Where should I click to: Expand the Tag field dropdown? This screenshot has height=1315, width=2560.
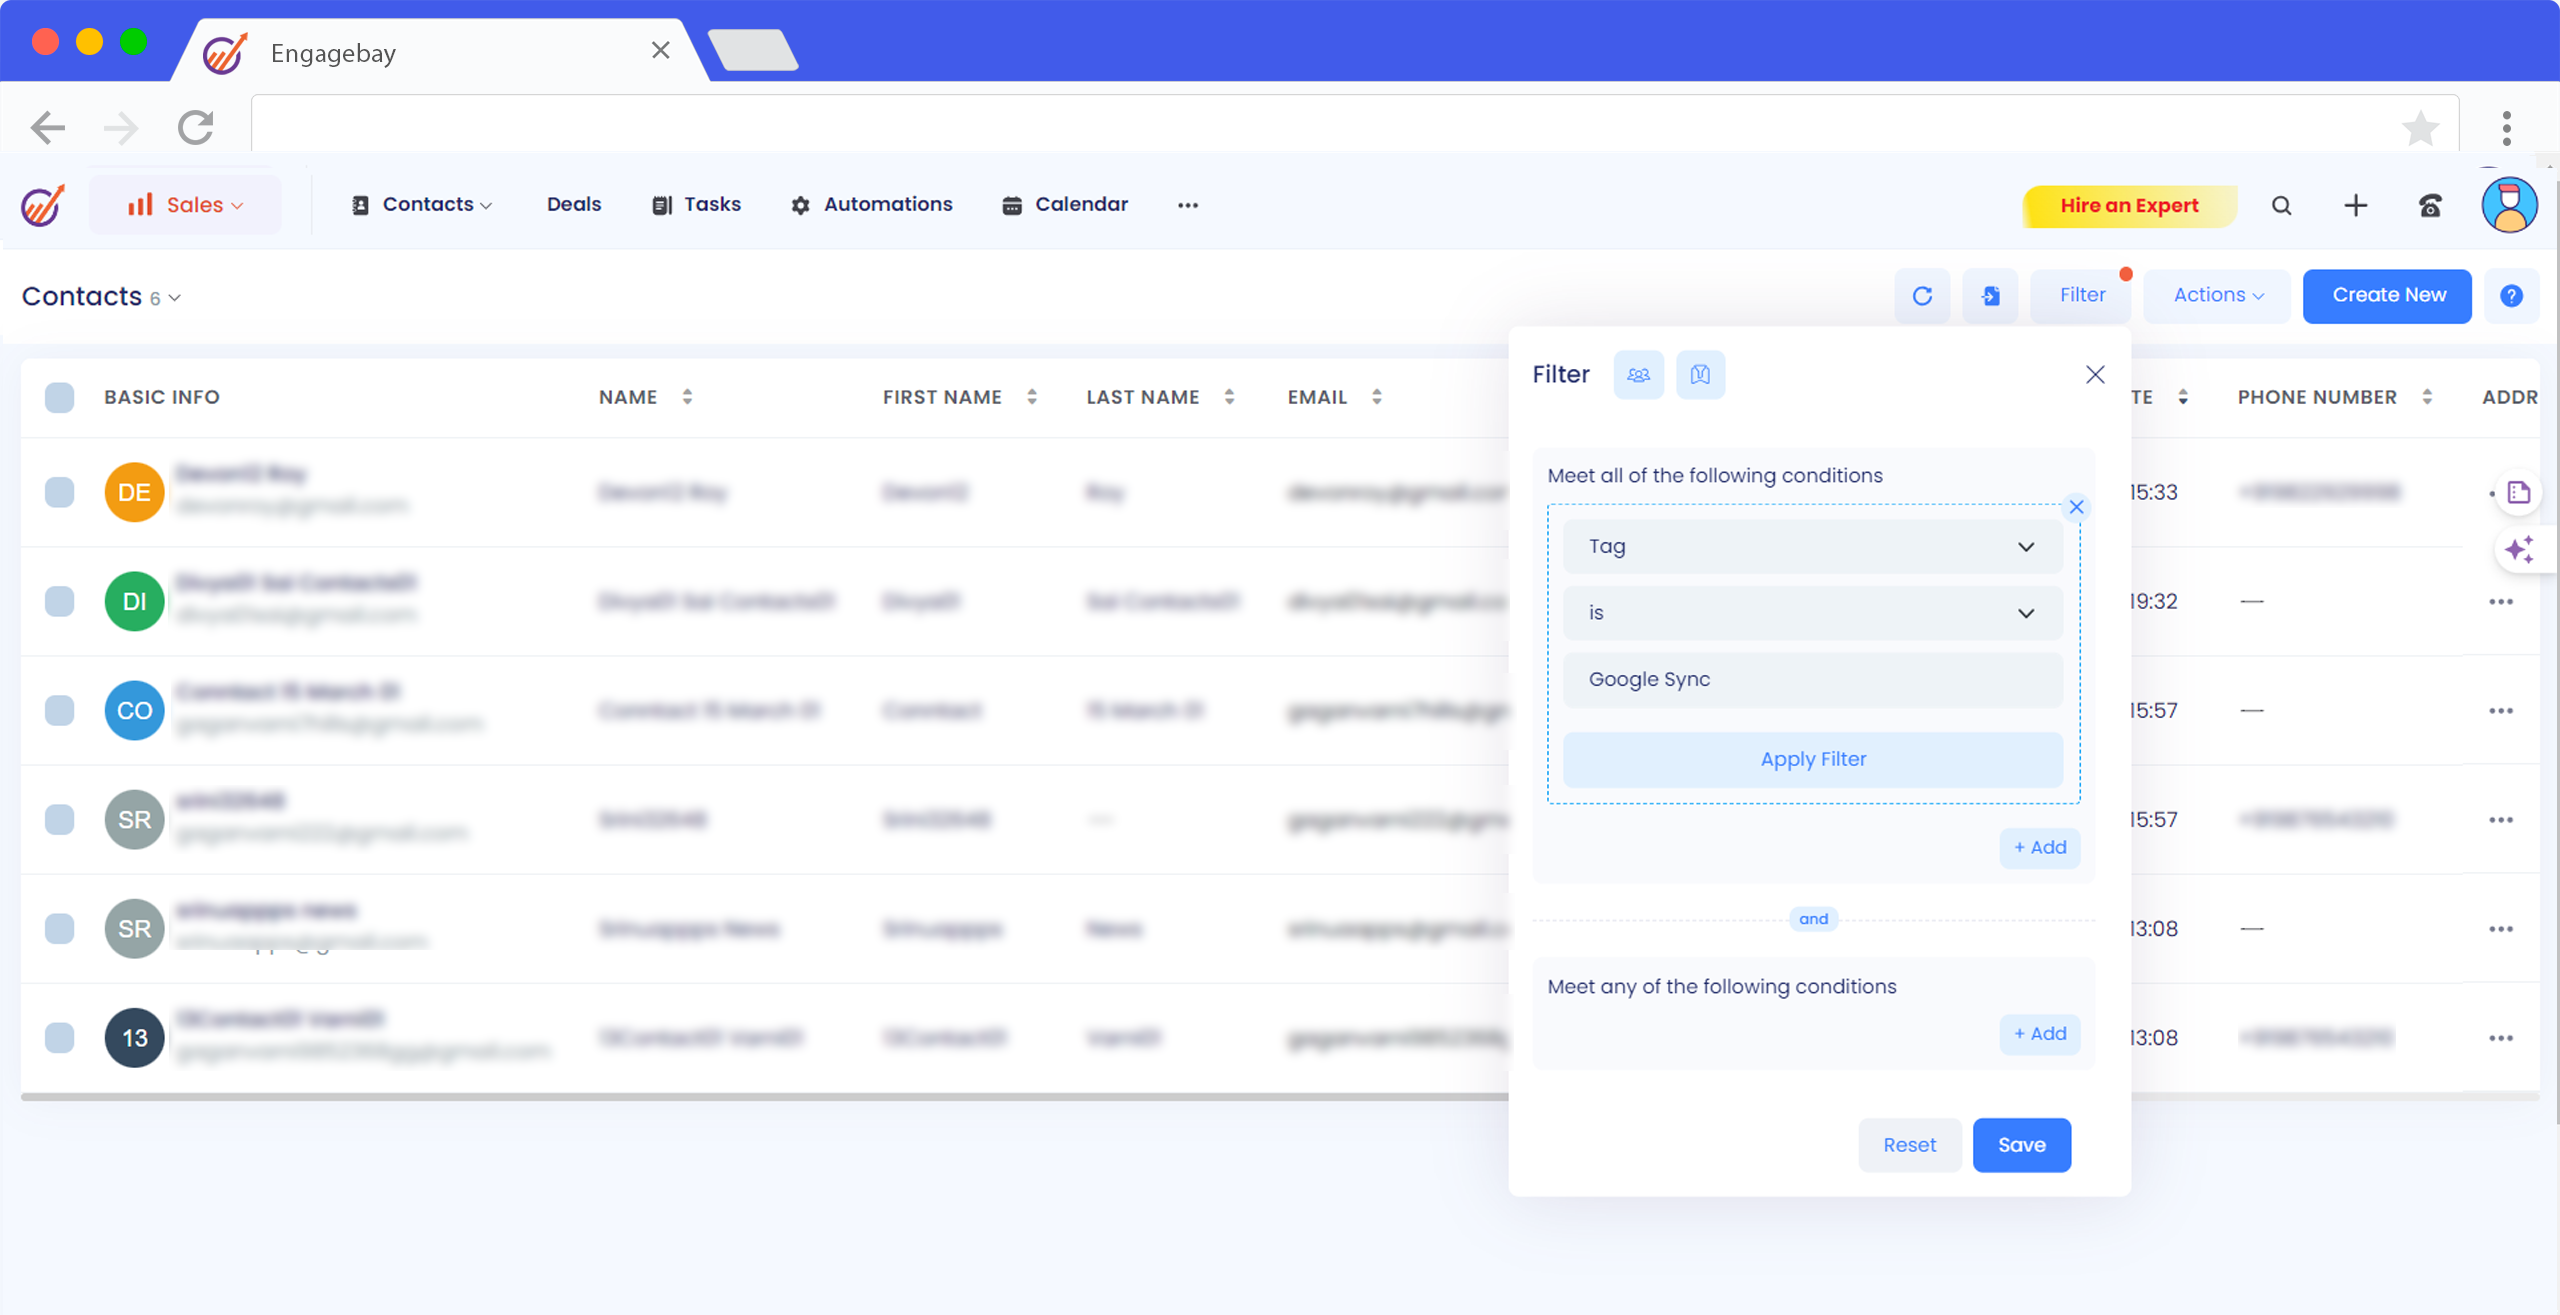pos(1812,547)
